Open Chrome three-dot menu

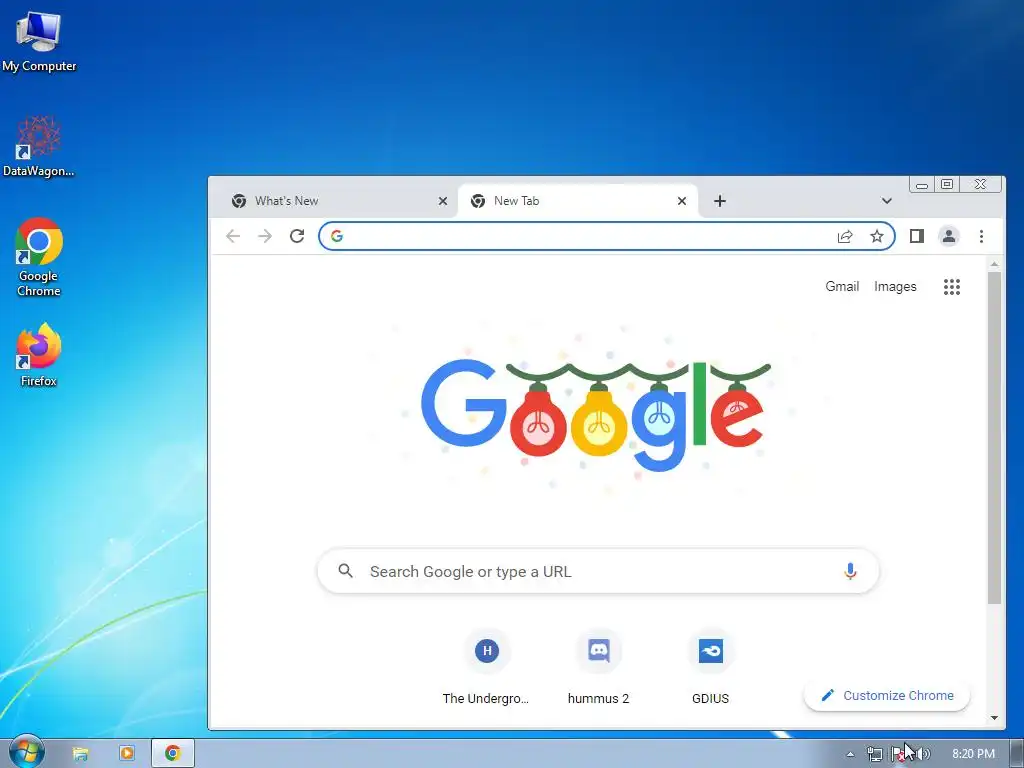(x=981, y=236)
